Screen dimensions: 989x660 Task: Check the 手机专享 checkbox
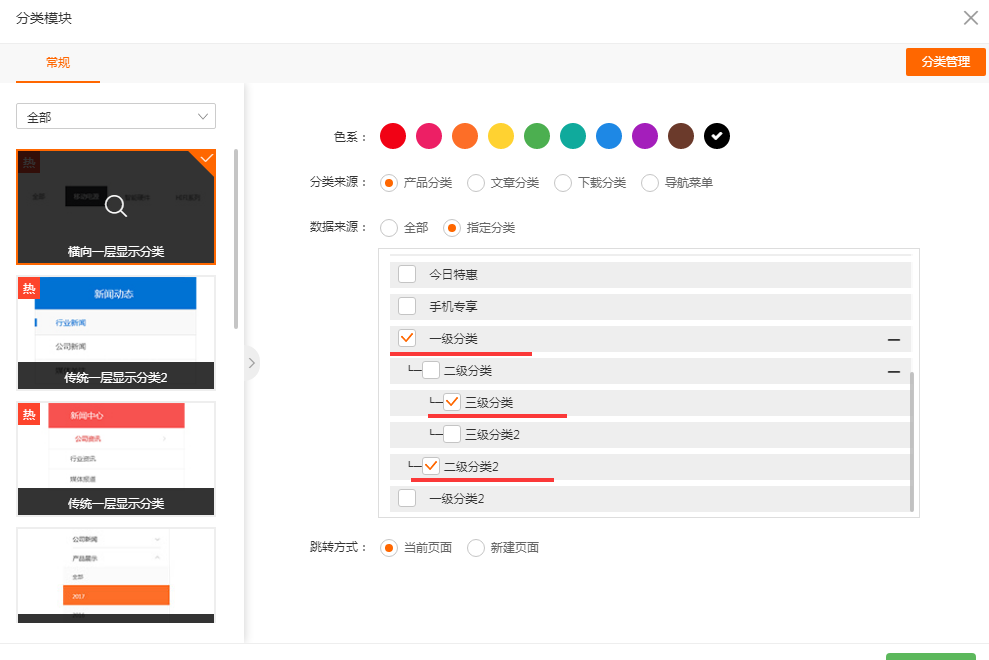coord(407,307)
